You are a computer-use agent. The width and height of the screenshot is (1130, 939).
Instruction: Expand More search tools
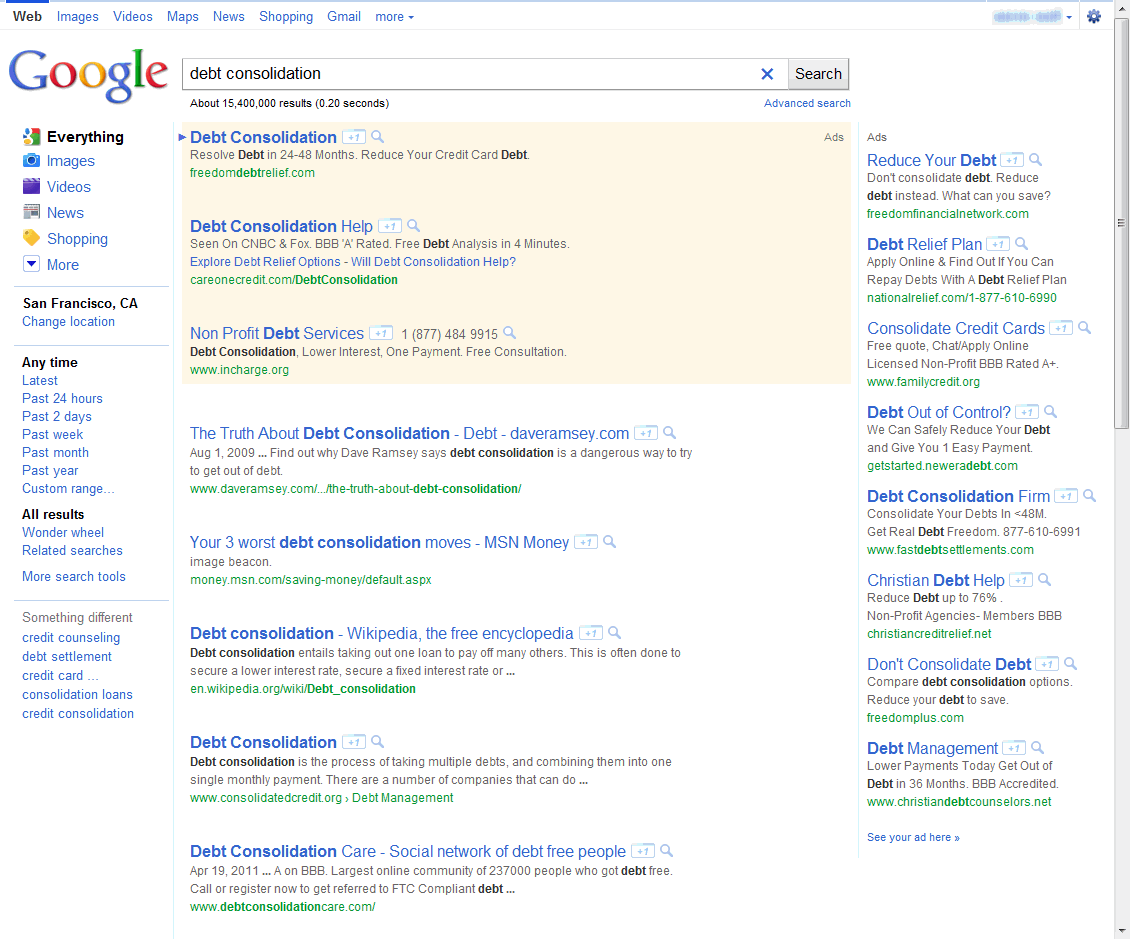click(x=74, y=577)
